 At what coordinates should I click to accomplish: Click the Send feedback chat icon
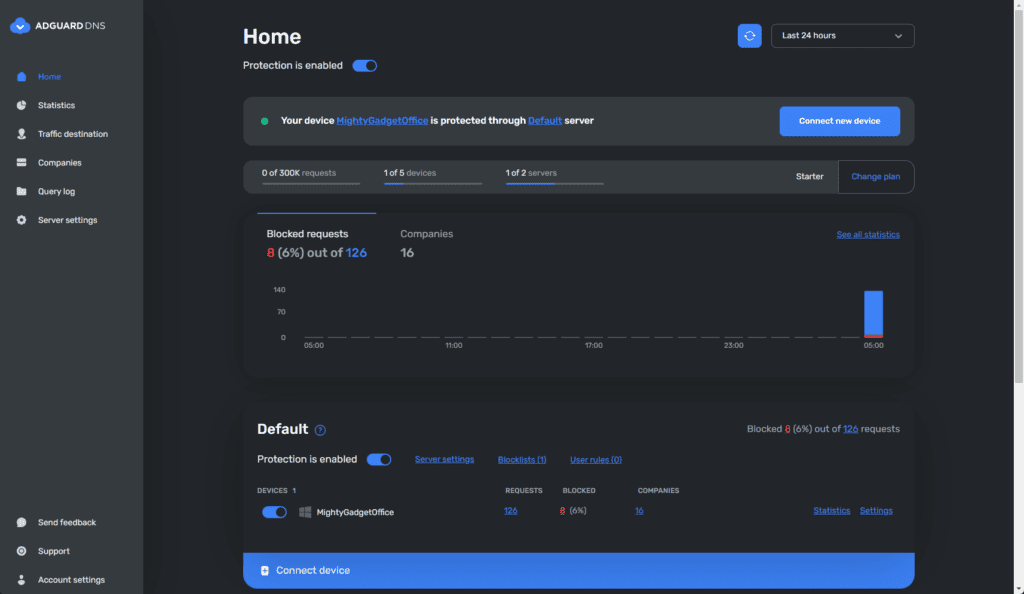22,522
